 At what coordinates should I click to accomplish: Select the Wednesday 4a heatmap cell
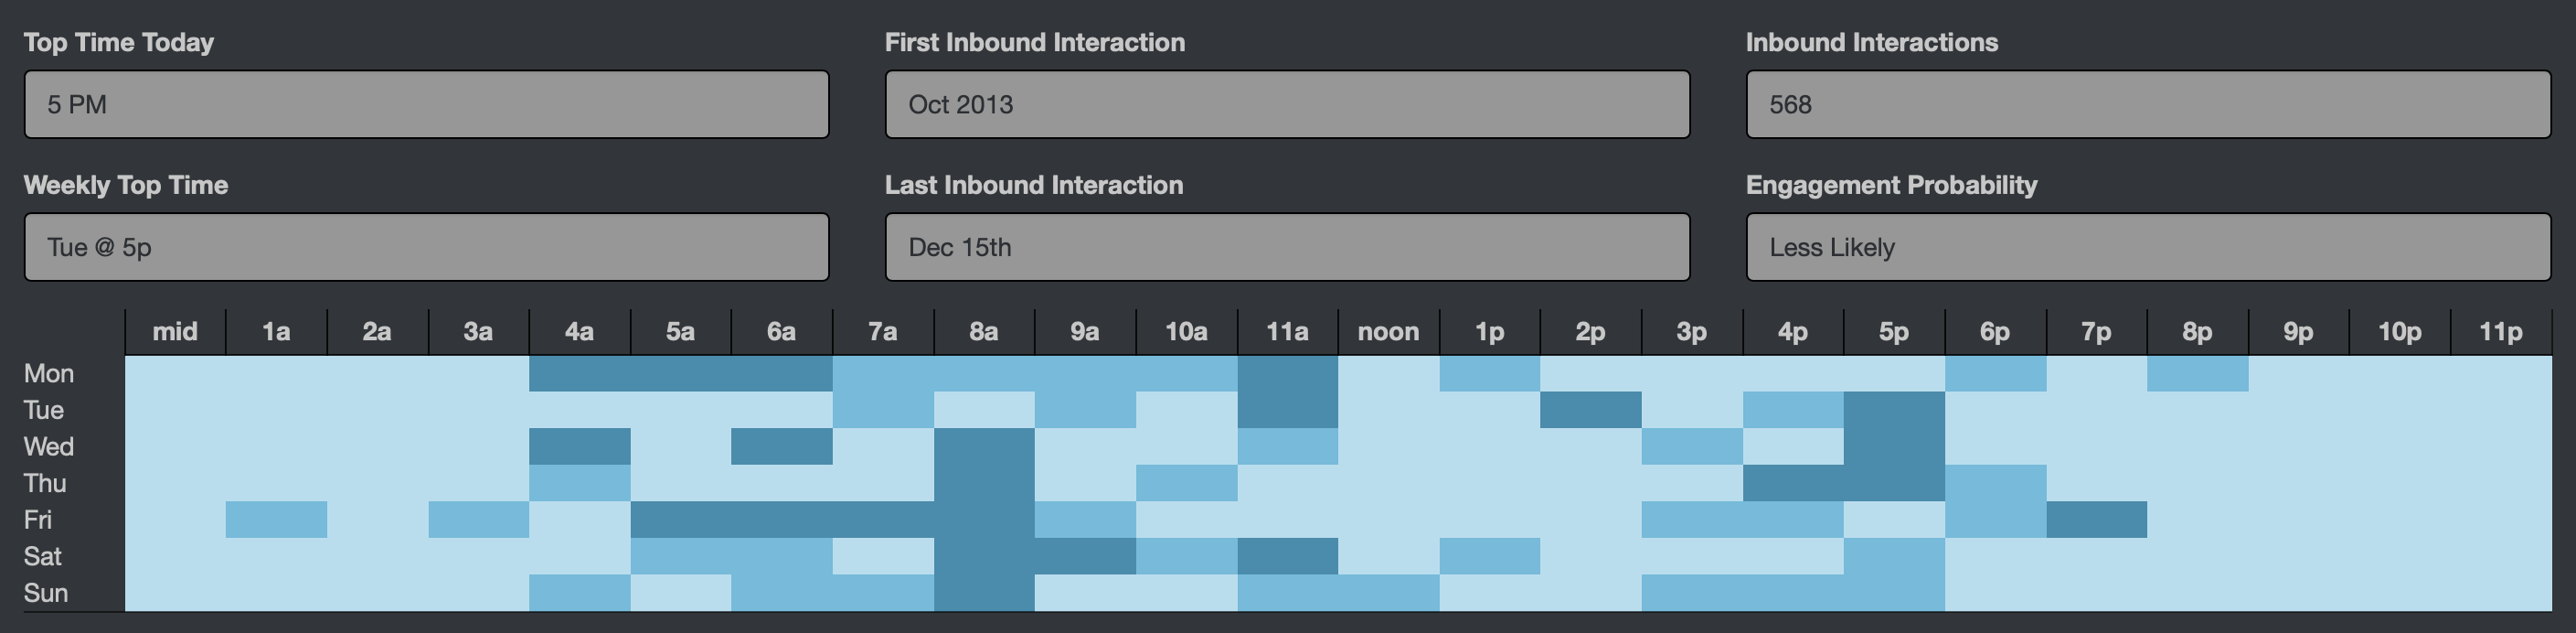(x=580, y=447)
